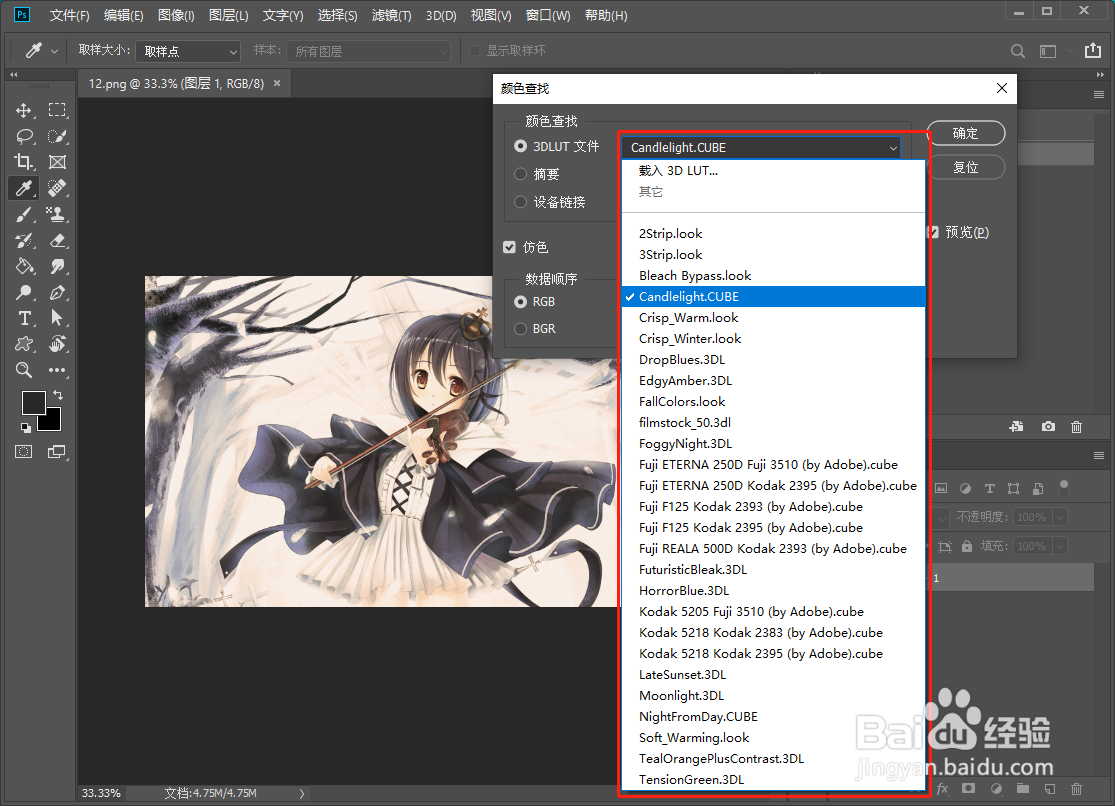The width and height of the screenshot is (1115, 806).
Task: Click the 确定 button
Action: tap(965, 133)
